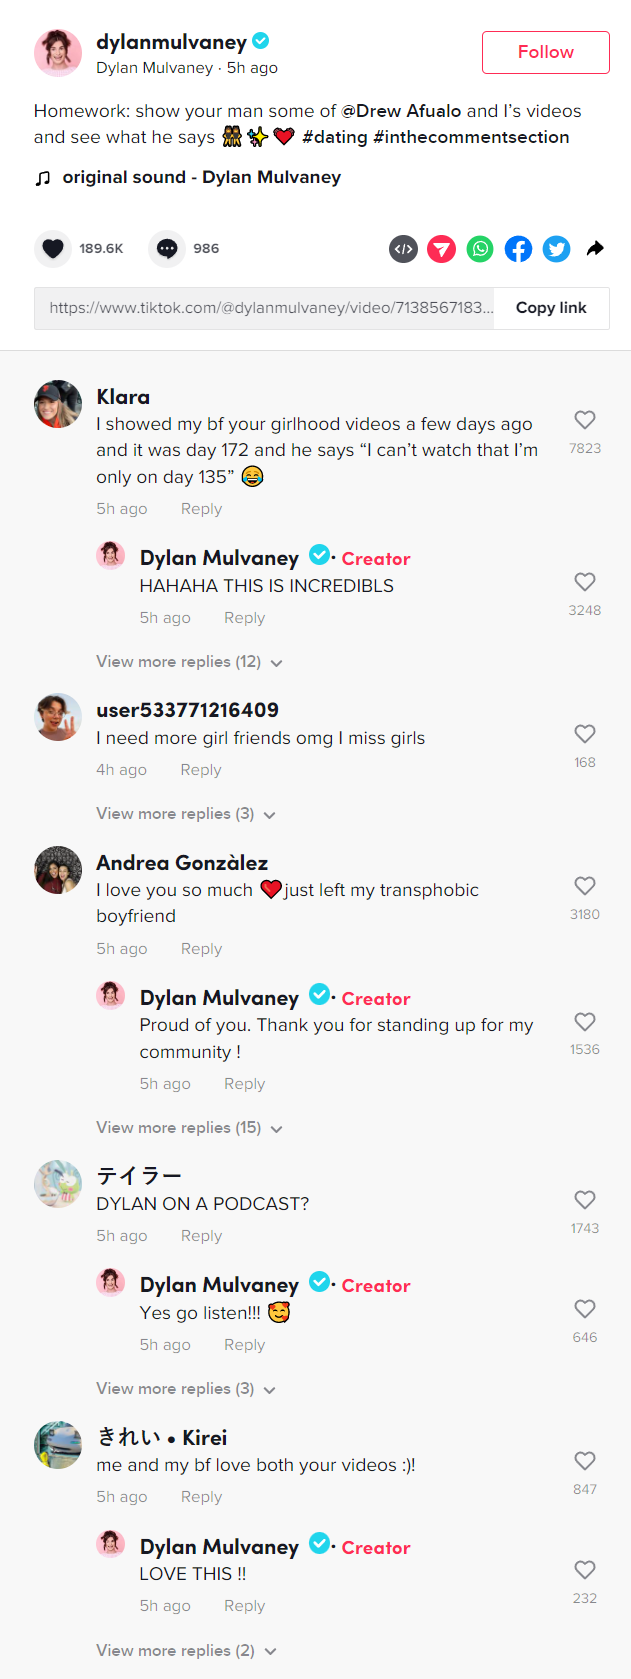Follow dylanmulvaney
The width and height of the screenshot is (631, 1679).
tap(546, 52)
